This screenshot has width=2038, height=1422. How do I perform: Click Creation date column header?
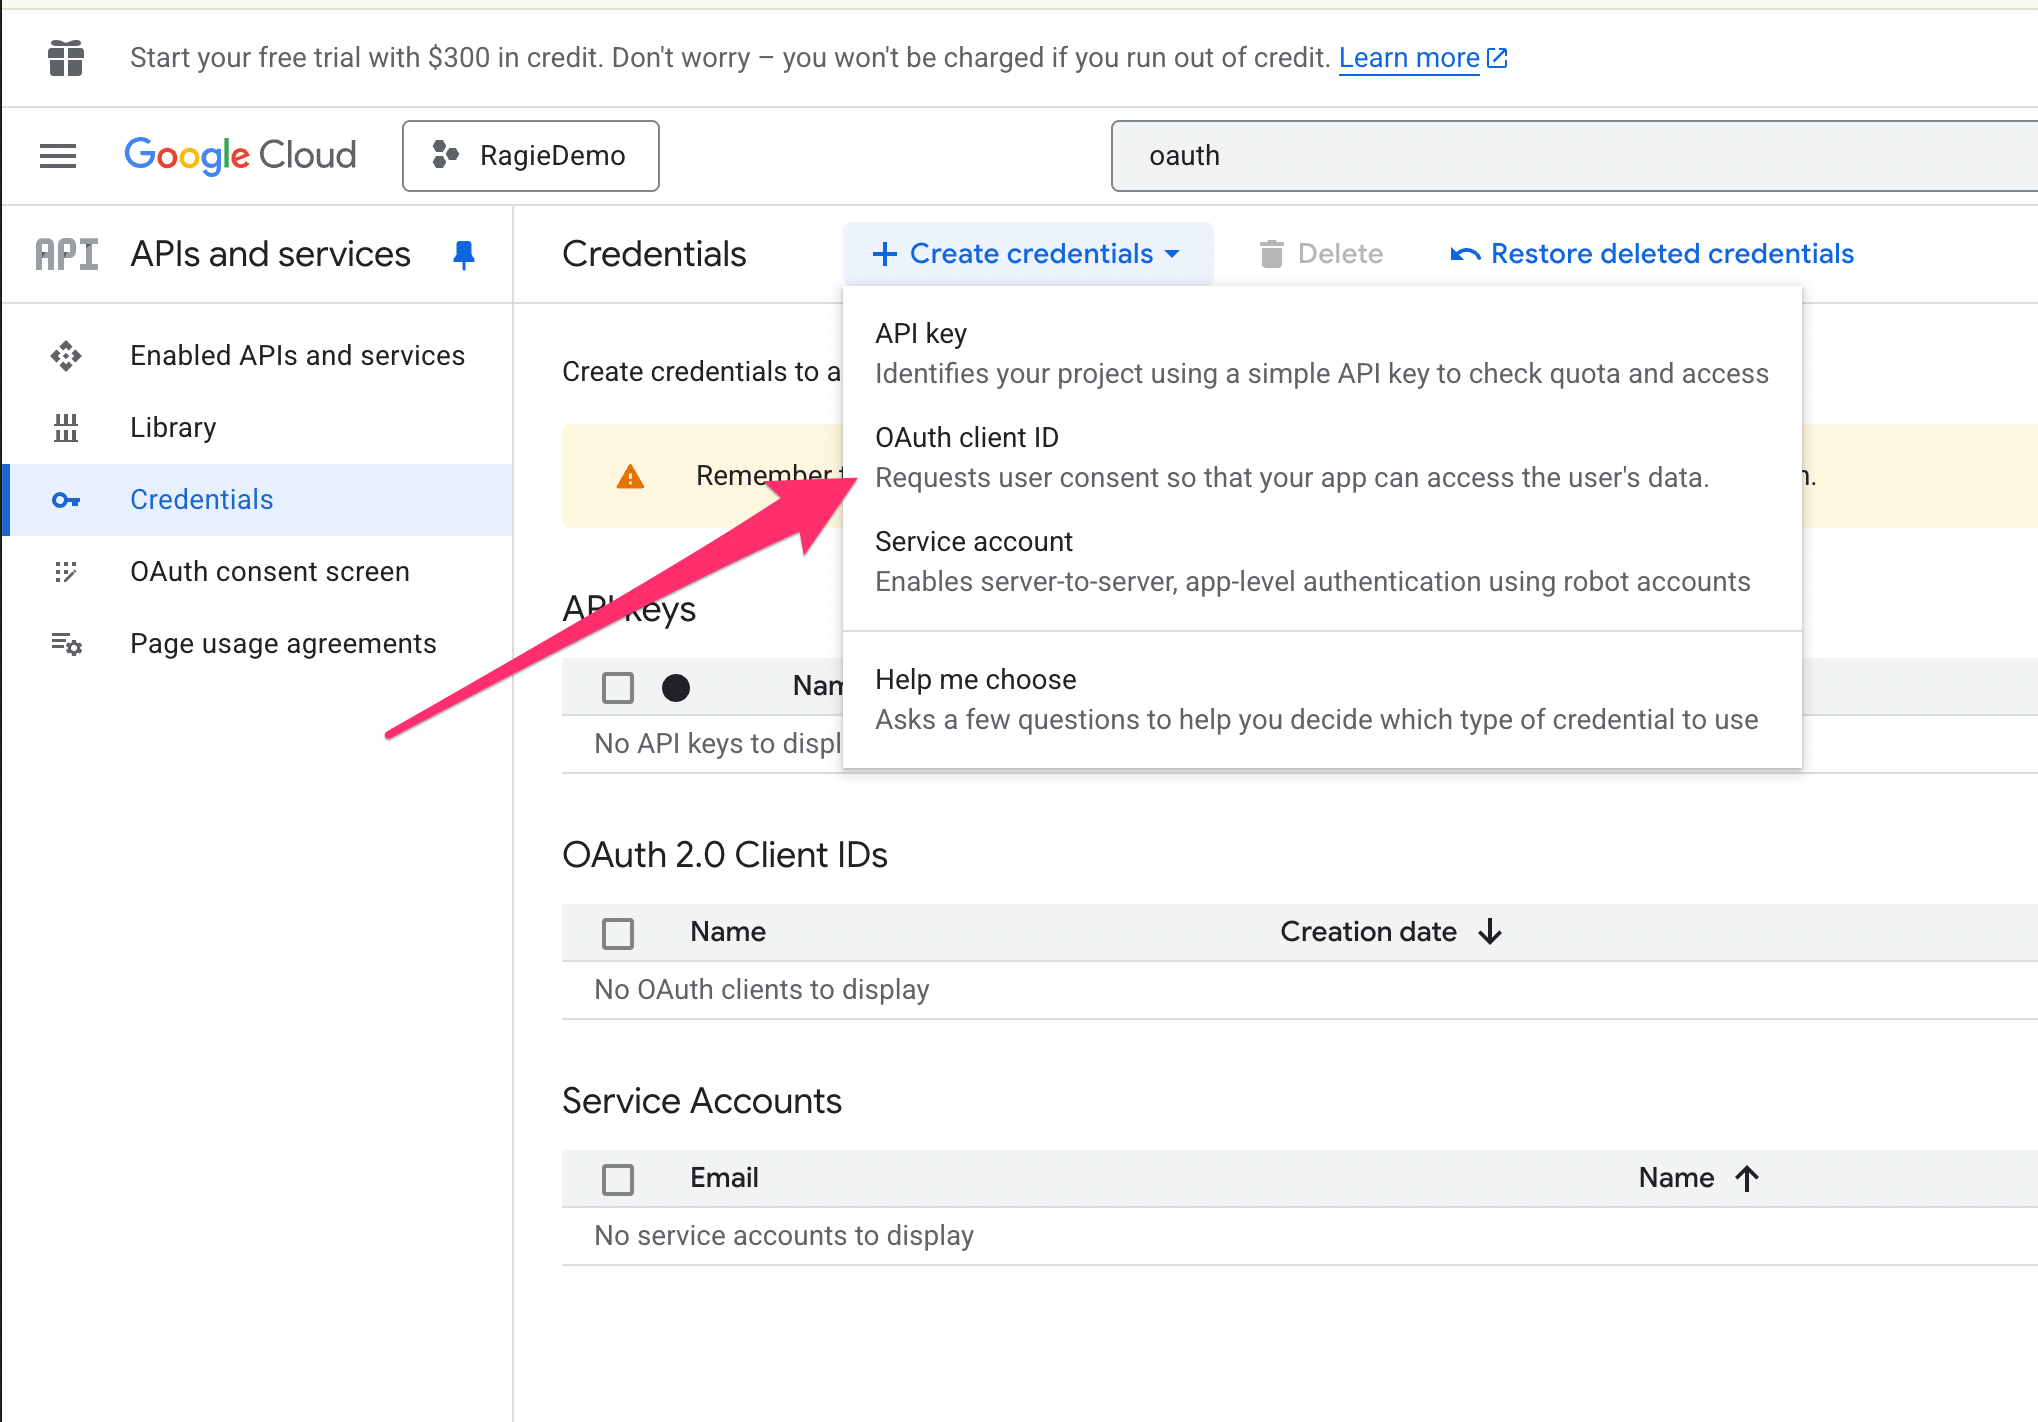pyautogui.click(x=1368, y=932)
